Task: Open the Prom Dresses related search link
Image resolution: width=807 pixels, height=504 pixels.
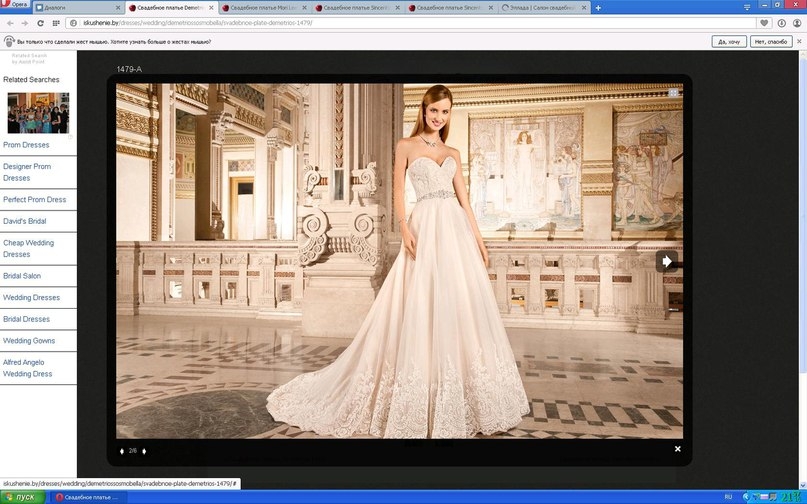Action: tap(27, 145)
